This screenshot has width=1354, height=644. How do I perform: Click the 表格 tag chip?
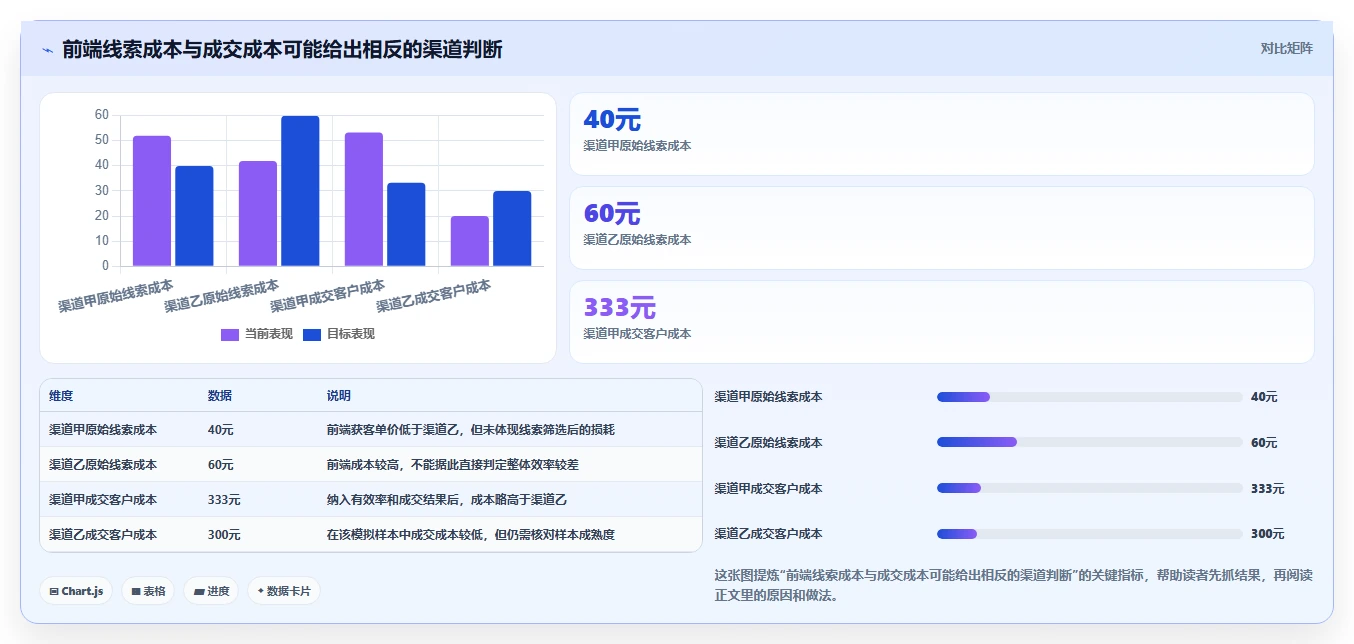[x=148, y=591]
